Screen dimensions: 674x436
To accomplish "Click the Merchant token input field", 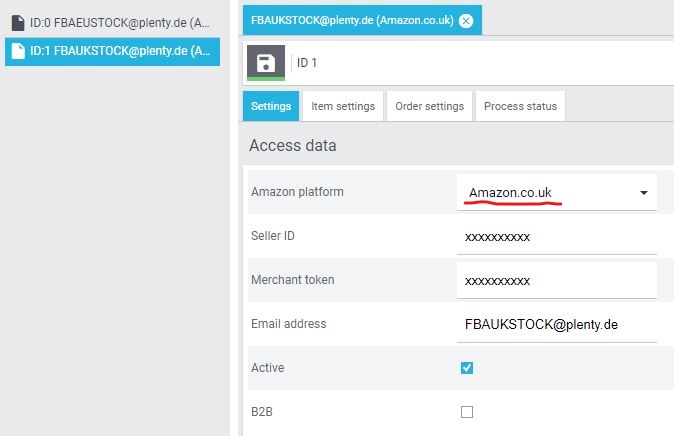I will [x=555, y=281].
